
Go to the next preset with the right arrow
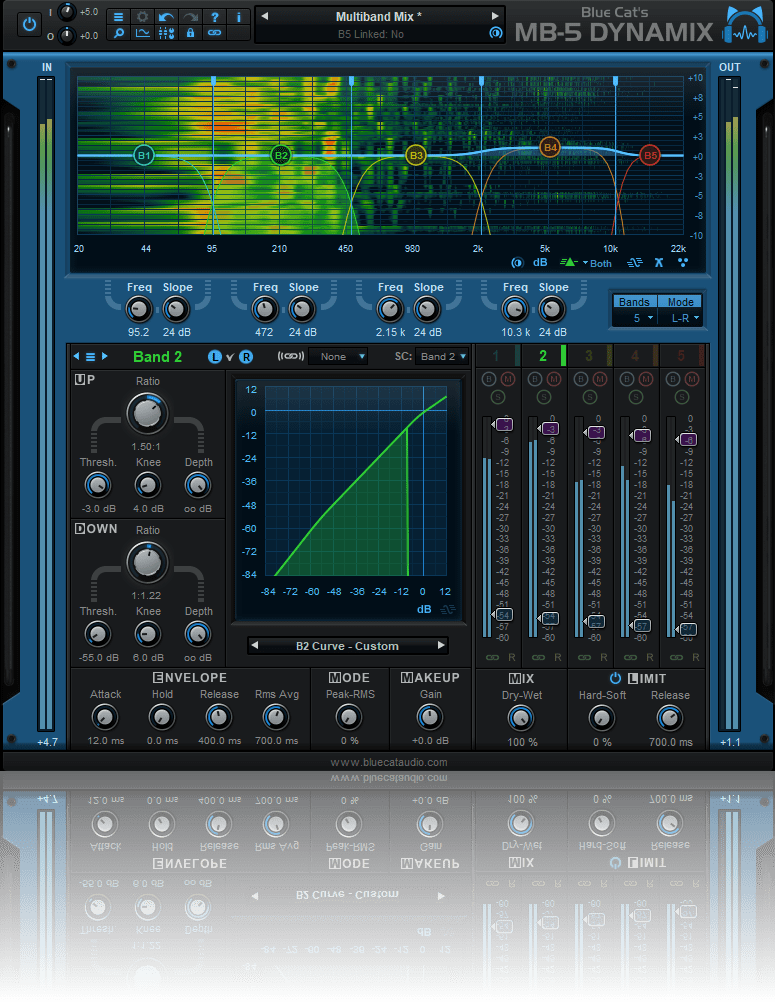point(494,16)
